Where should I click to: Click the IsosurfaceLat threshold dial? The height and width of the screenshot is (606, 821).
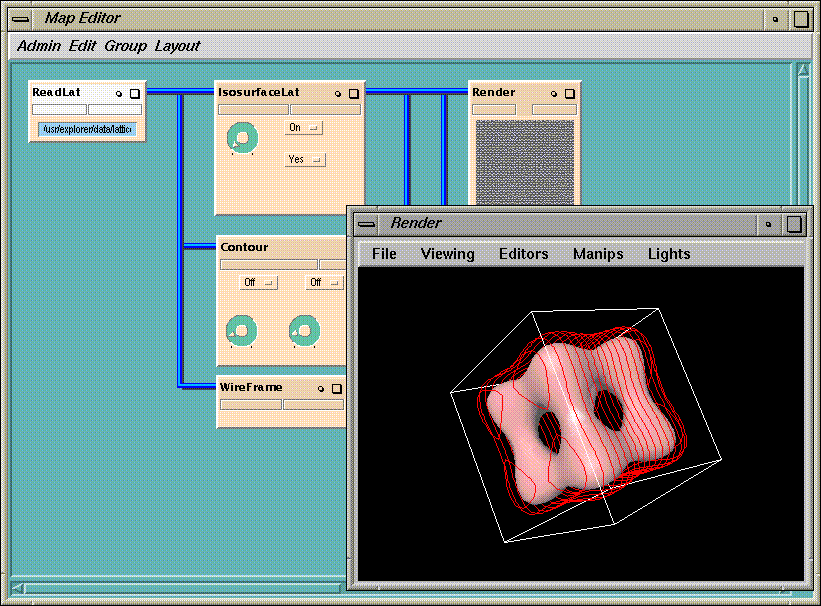pyautogui.click(x=242, y=137)
